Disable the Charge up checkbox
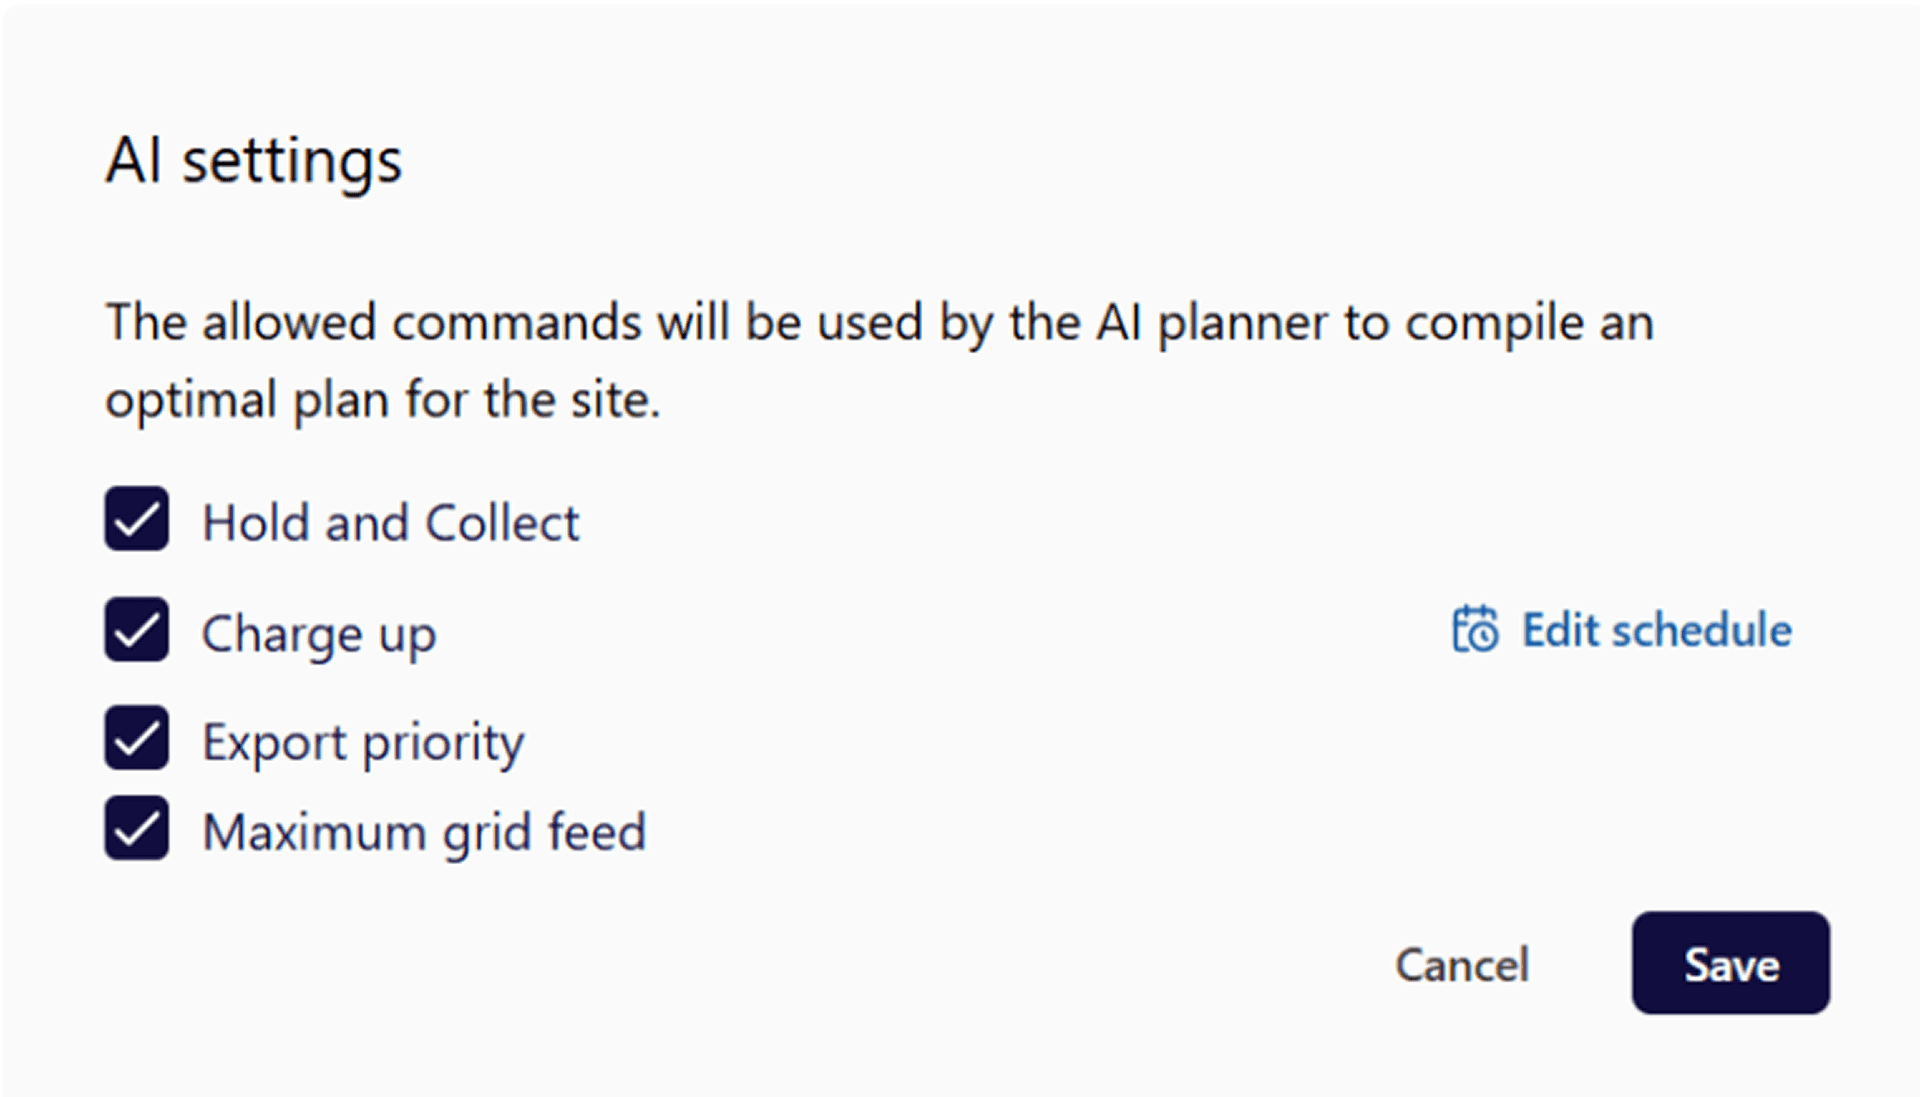This screenshot has width=1920, height=1097. [x=137, y=630]
